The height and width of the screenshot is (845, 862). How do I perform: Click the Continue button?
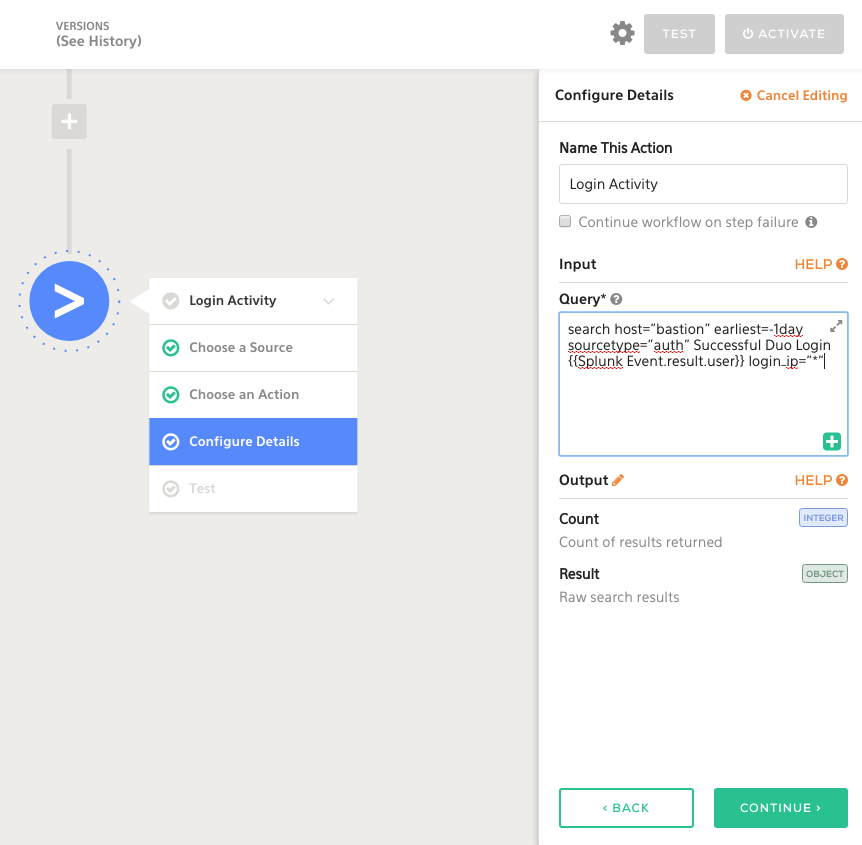780,808
